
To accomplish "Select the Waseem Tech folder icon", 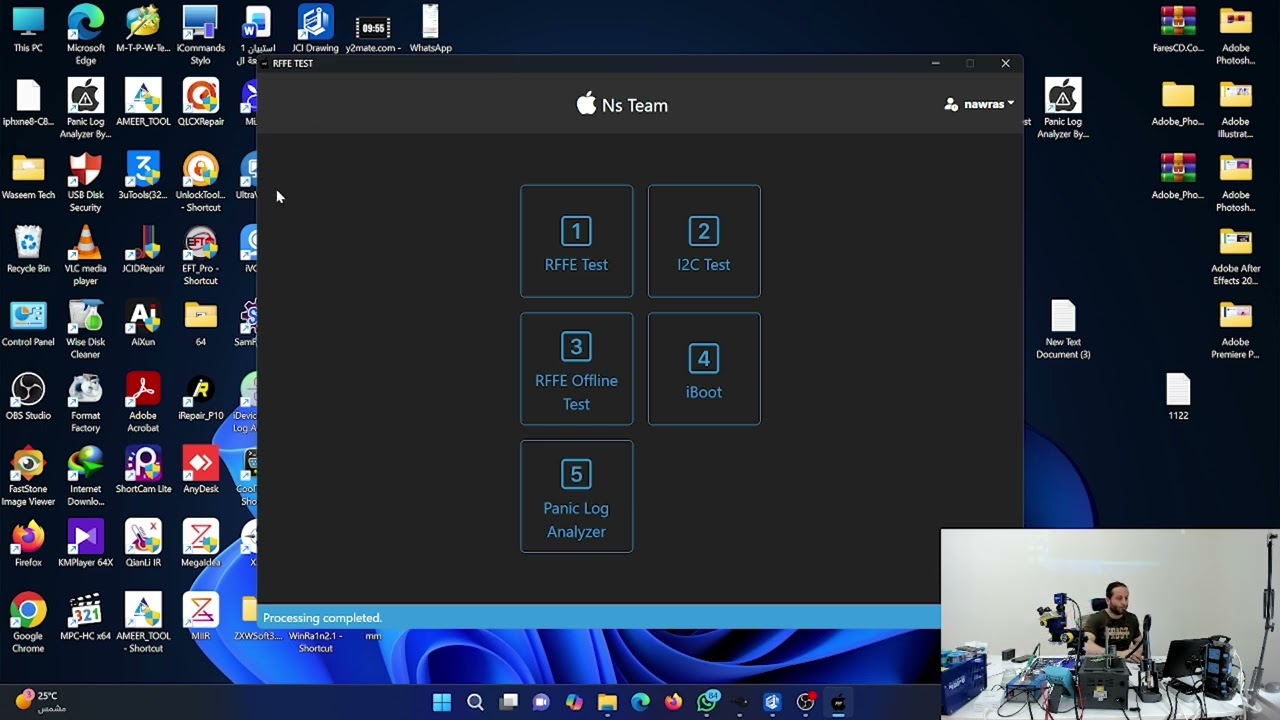I will [x=28, y=177].
